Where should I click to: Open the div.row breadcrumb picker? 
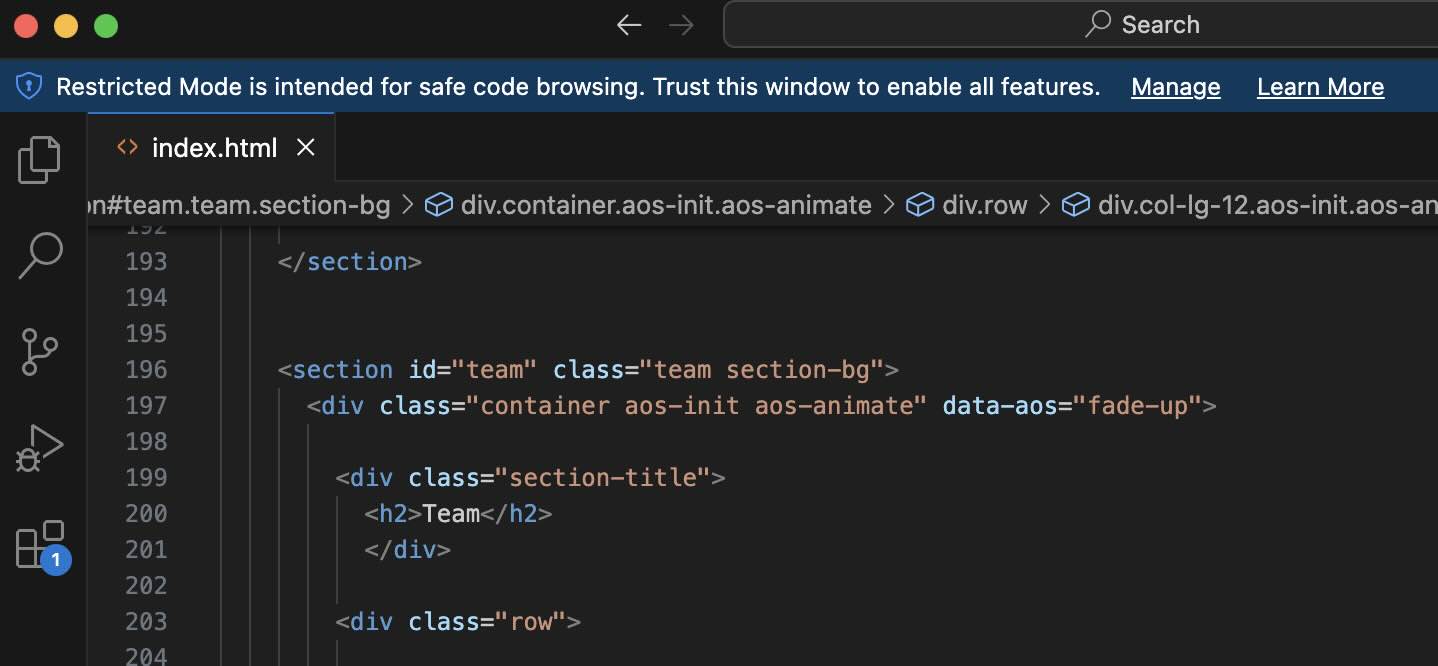coord(984,205)
